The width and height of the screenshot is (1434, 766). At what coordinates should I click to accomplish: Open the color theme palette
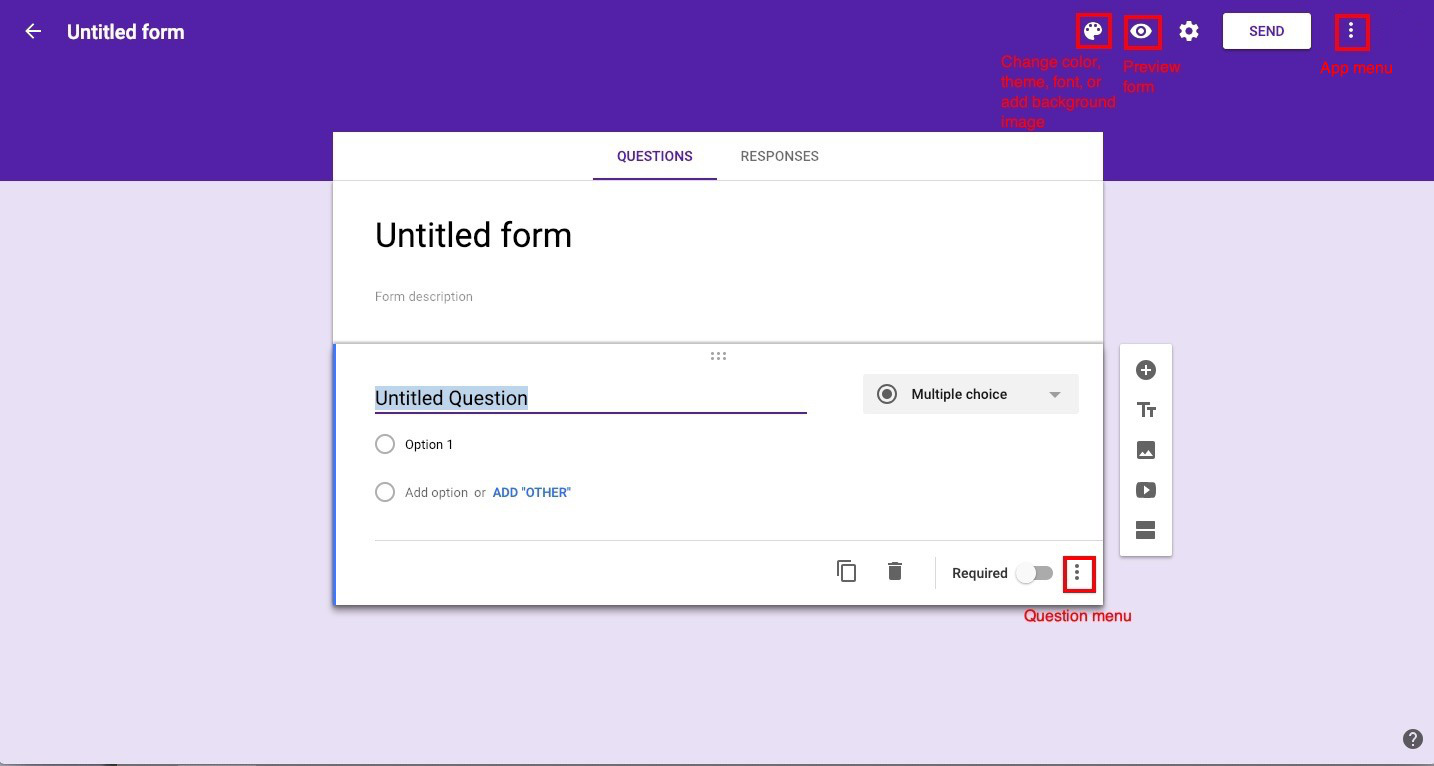pyautogui.click(x=1093, y=31)
